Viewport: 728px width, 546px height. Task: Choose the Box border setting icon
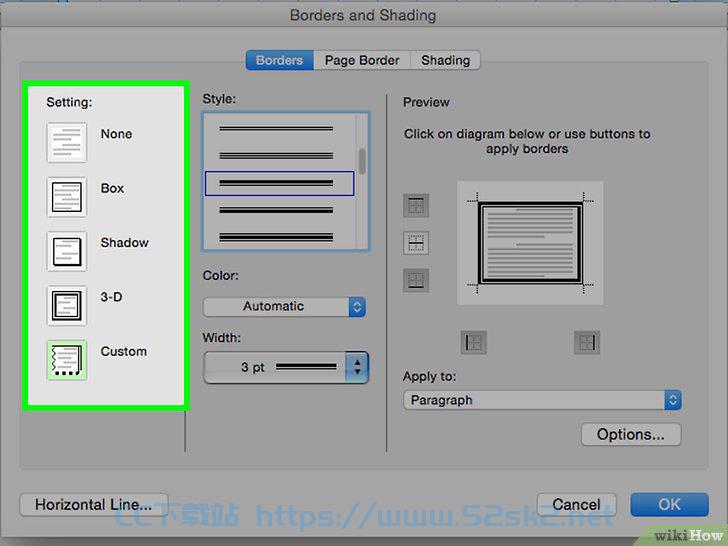pos(66,197)
